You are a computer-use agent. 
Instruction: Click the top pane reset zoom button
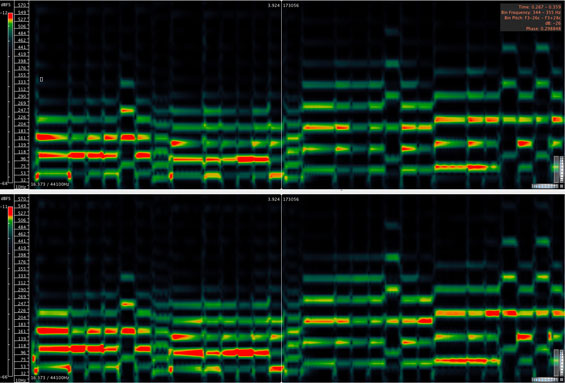pyautogui.click(x=561, y=186)
